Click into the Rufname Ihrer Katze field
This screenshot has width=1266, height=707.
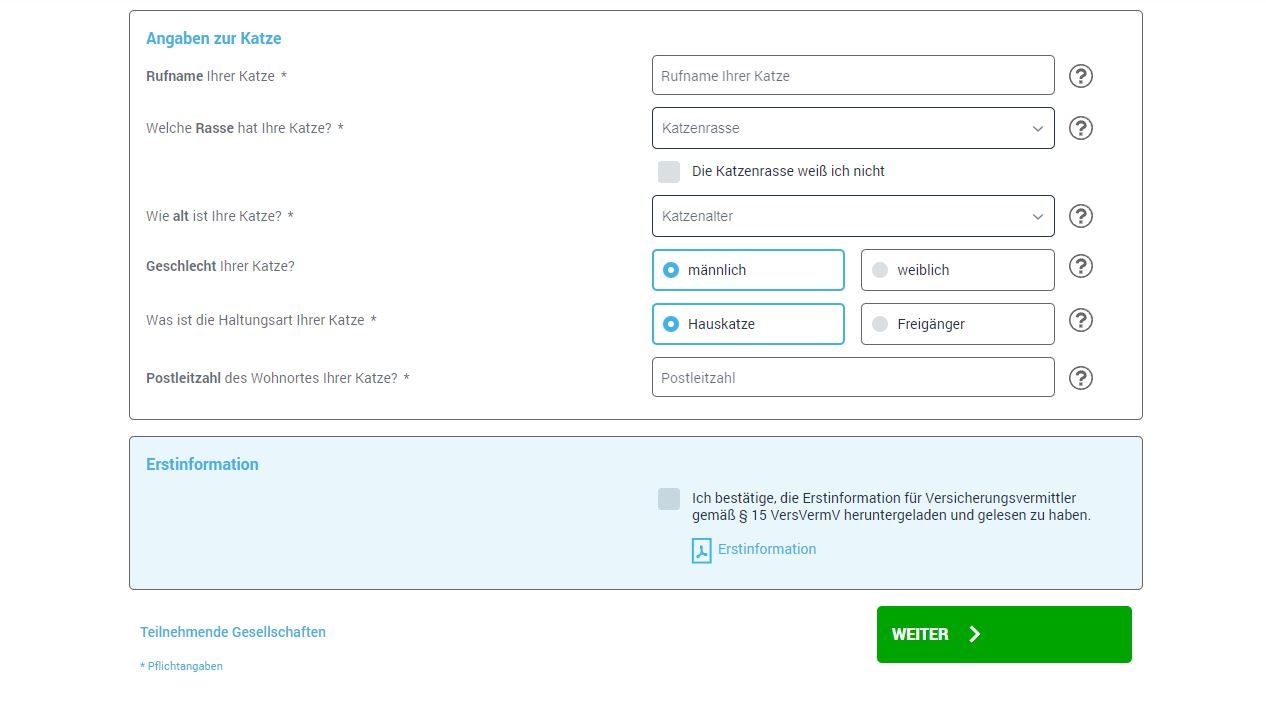852,75
